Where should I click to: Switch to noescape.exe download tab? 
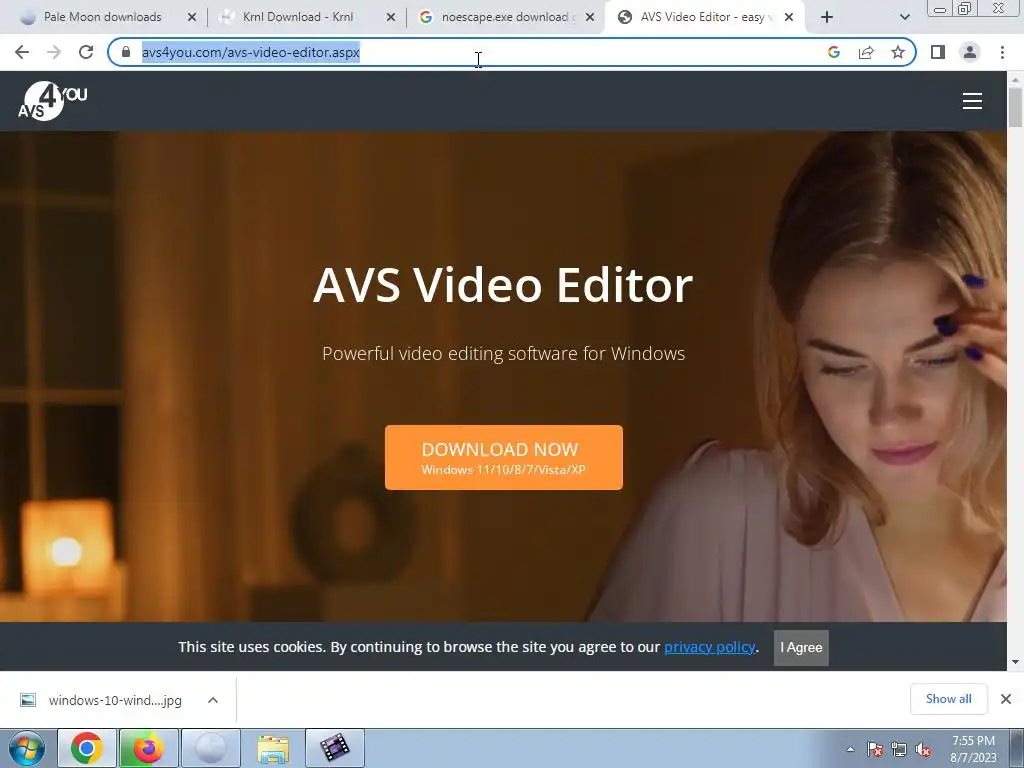click(x=504, y=17)
